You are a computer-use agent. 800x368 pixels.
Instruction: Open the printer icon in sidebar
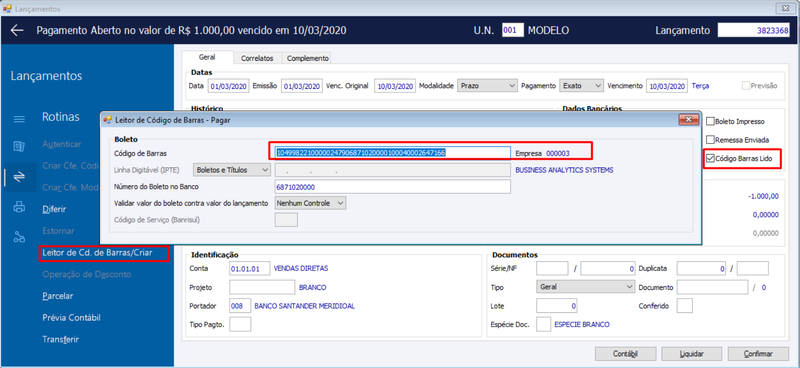tap(19, 207)
